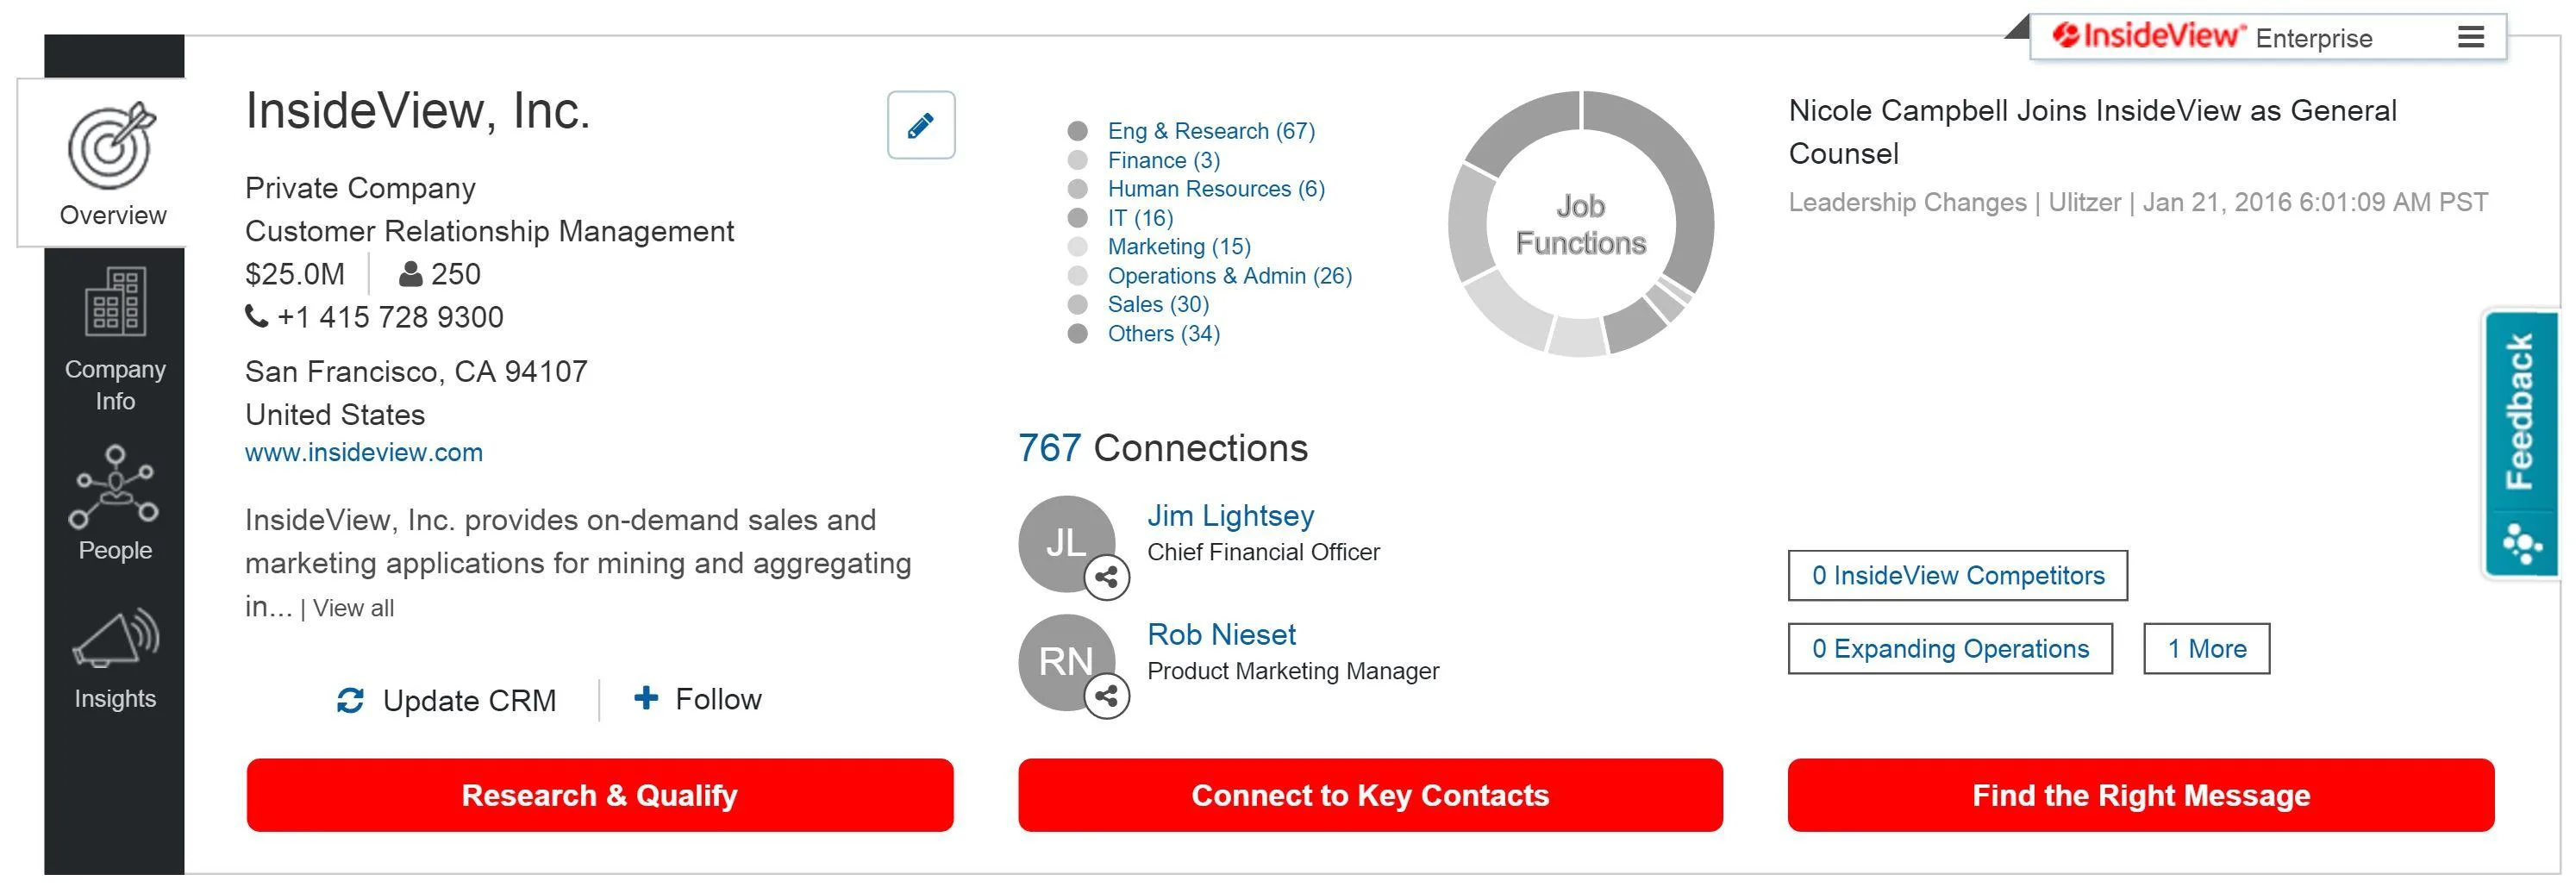Open the www.insideview.com website link
Screen dimensions: 2576x893
click(x=364, y=453)
